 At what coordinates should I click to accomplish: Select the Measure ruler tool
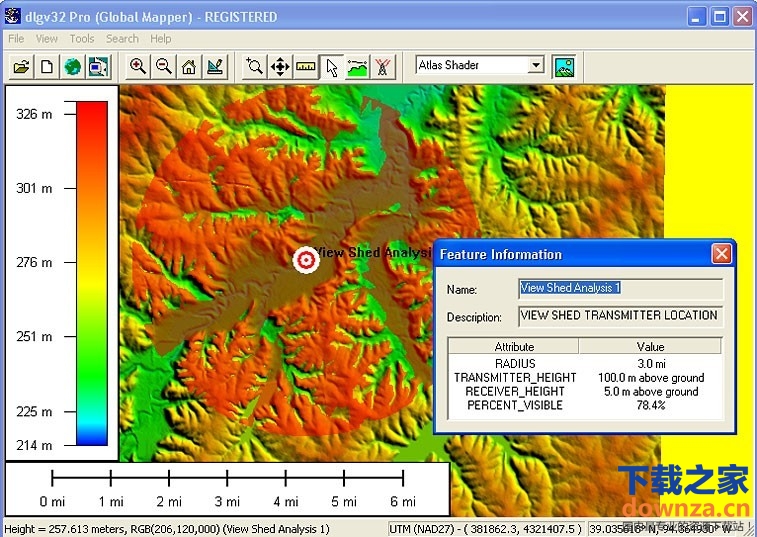[x=306, y=67]
